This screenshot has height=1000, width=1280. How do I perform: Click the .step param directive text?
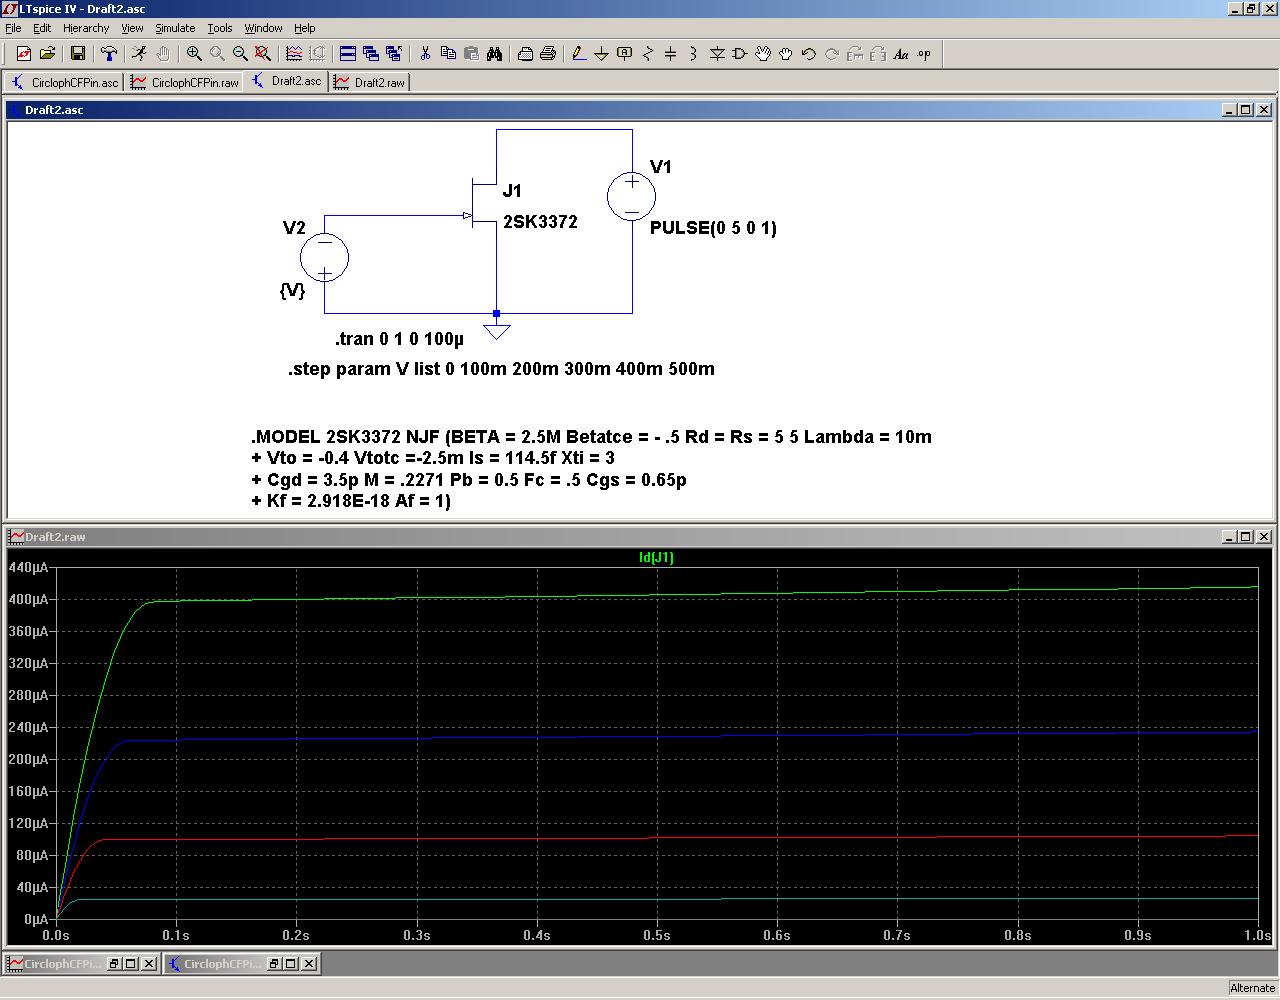(501, 369)
